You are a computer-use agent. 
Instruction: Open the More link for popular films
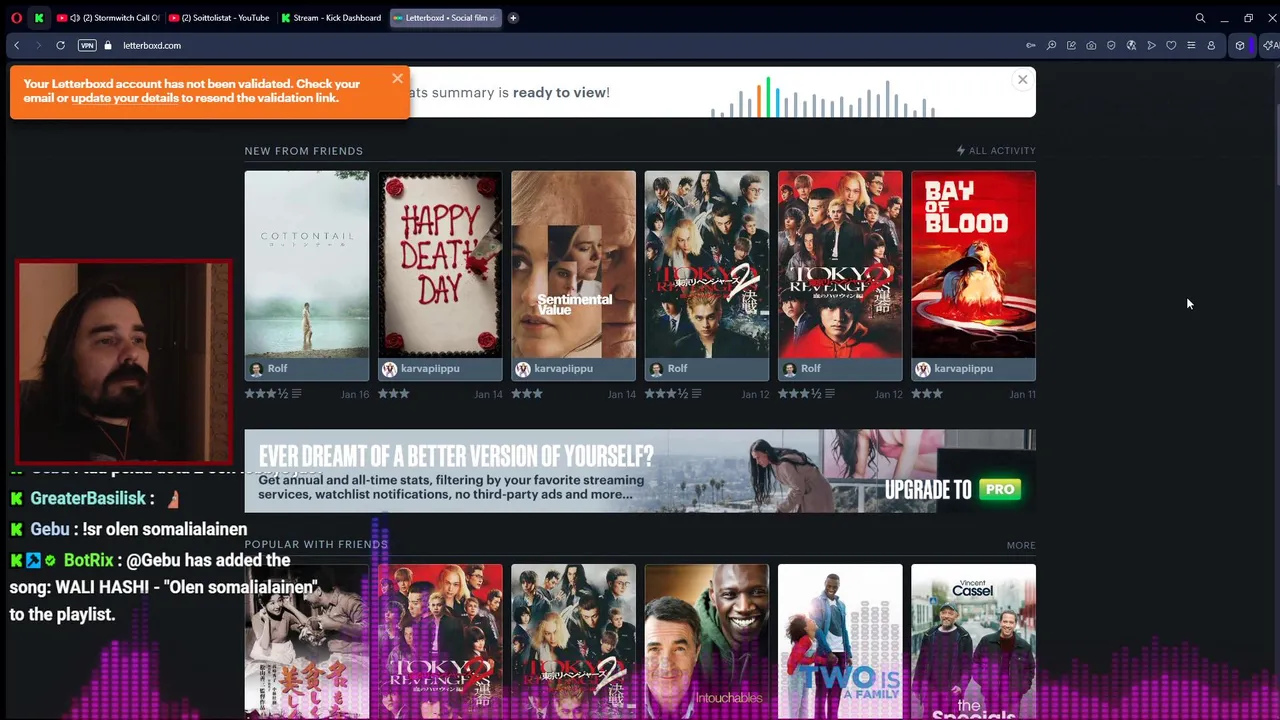coord(1021,545)
